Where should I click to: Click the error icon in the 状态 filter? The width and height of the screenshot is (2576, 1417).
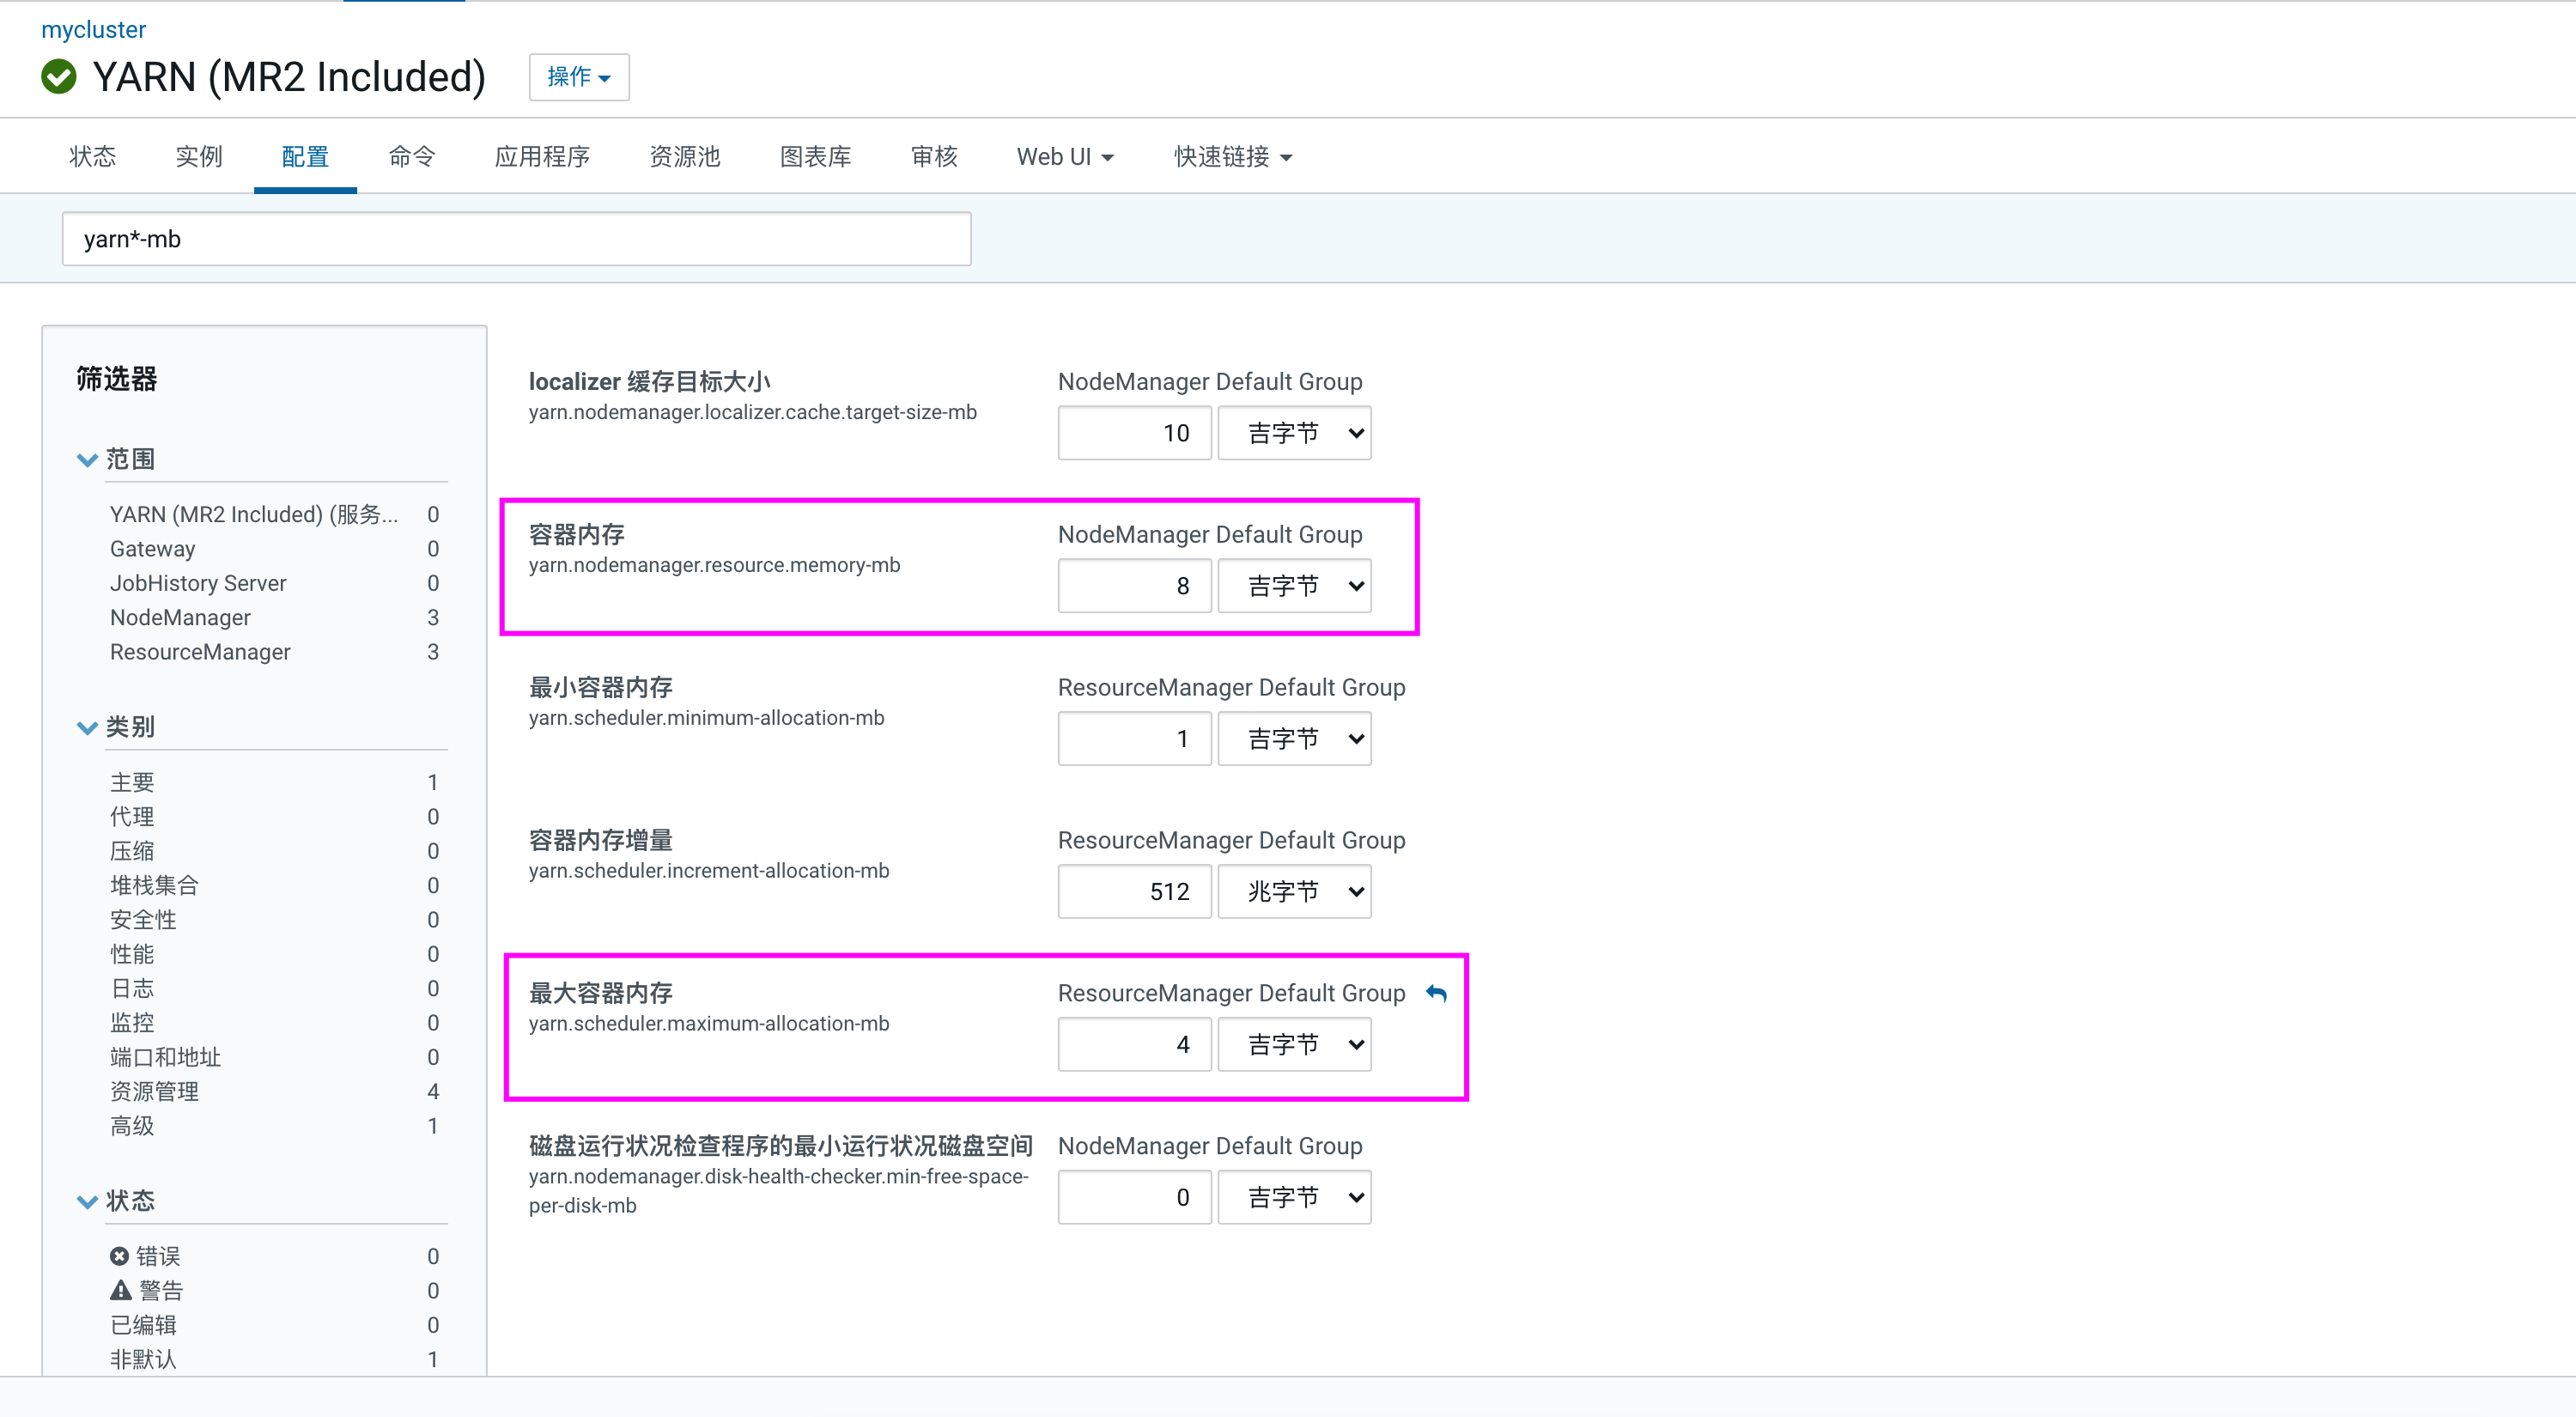click(x=119, y=1256)
